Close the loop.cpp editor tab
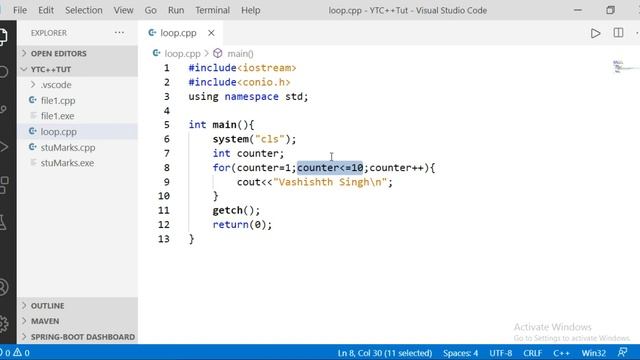The image size is (640, 360). [211, 33]
